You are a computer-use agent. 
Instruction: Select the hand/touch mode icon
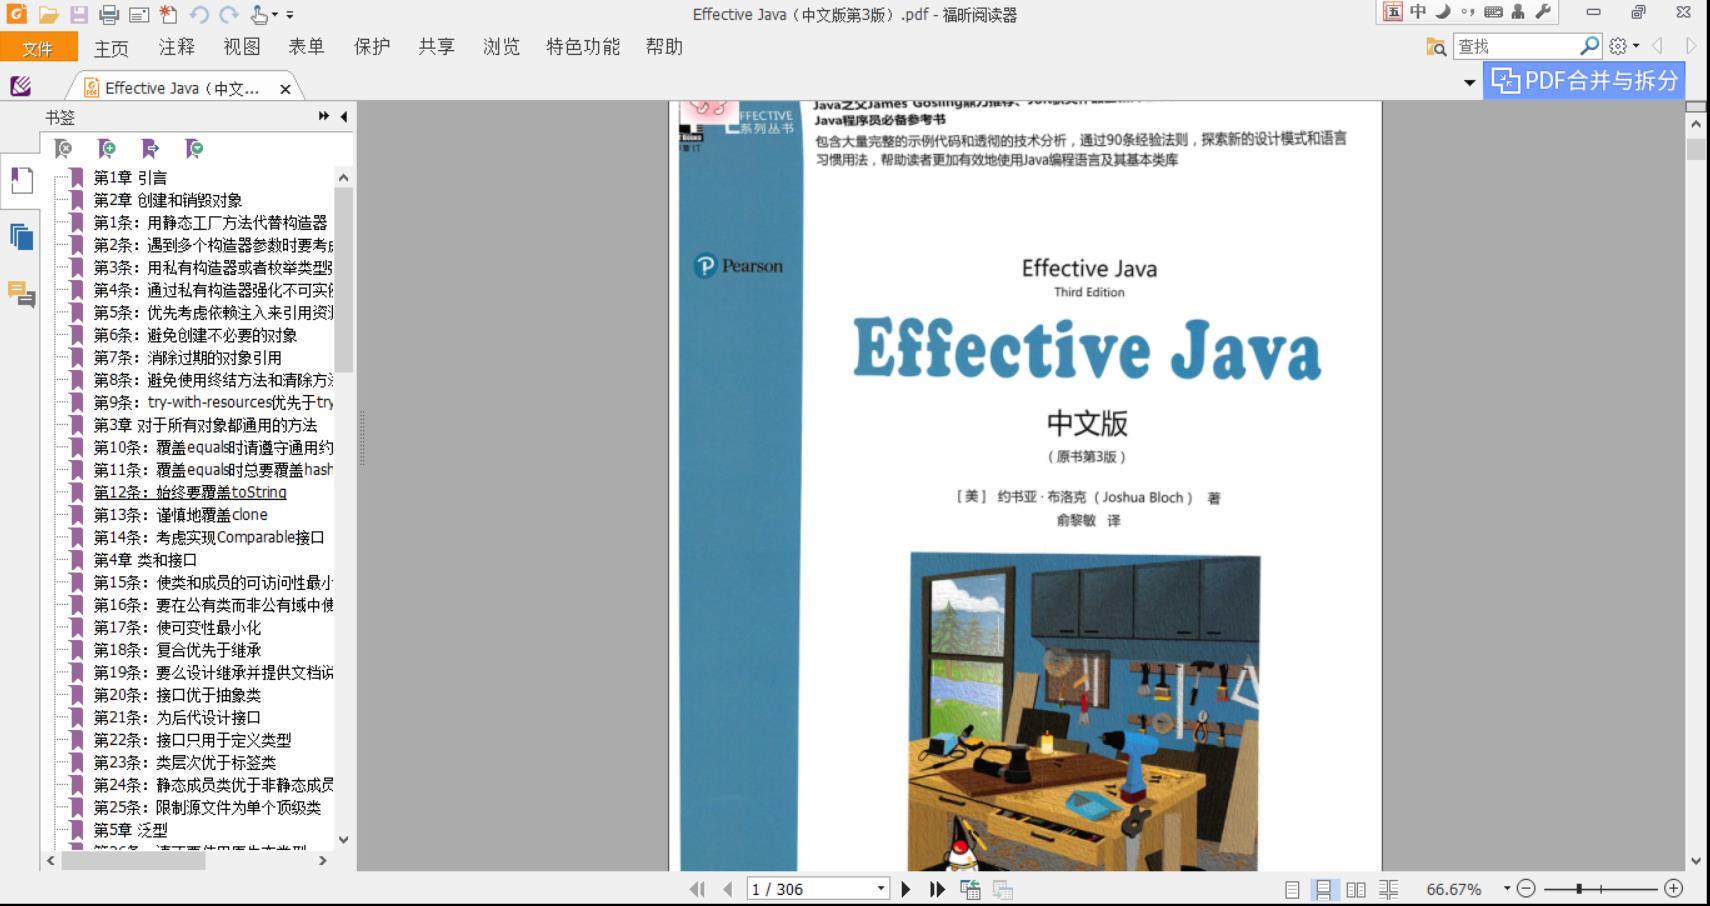click(260, 14)
